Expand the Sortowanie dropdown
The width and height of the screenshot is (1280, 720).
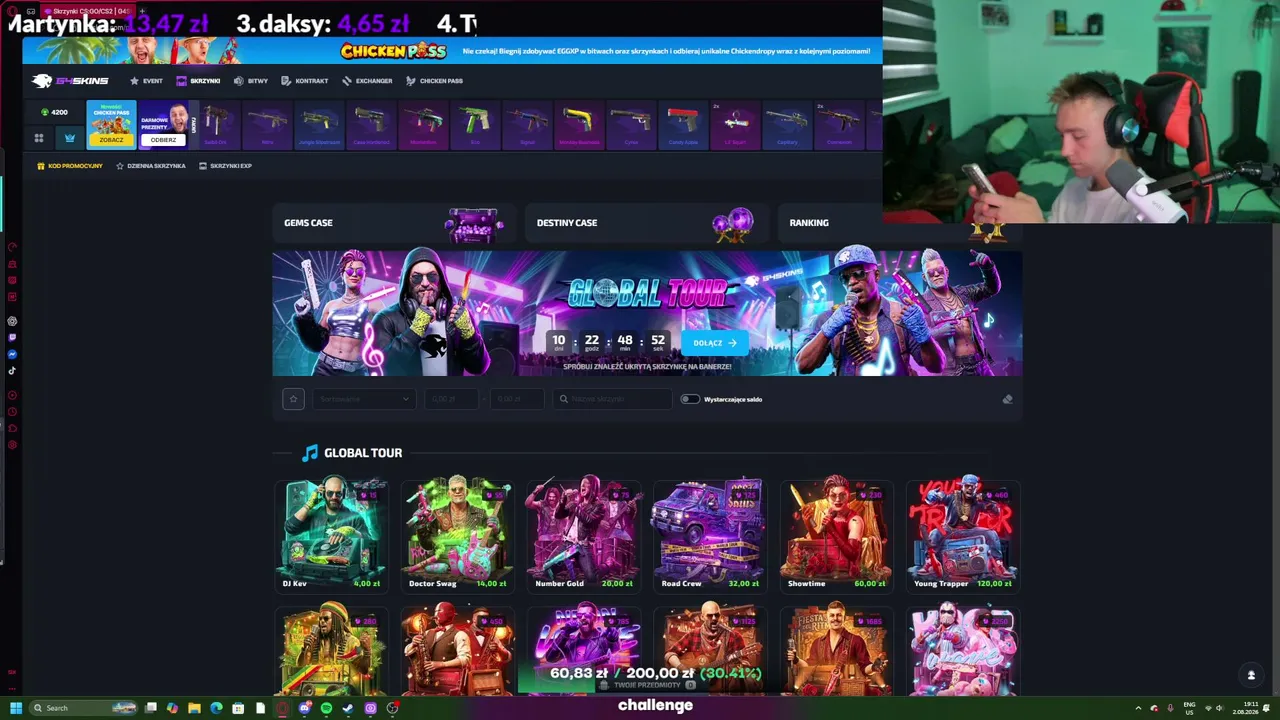tap(363, 399)
